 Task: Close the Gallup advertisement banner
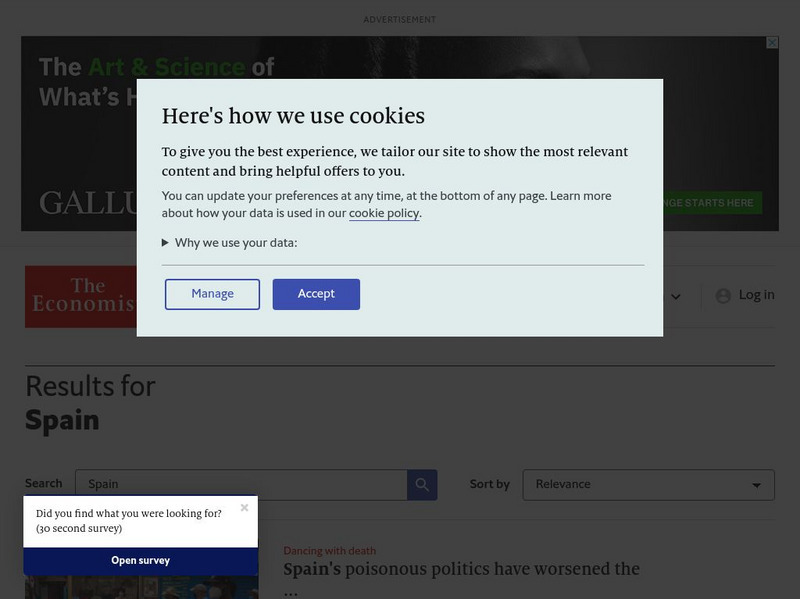click(x=771, y=43)
